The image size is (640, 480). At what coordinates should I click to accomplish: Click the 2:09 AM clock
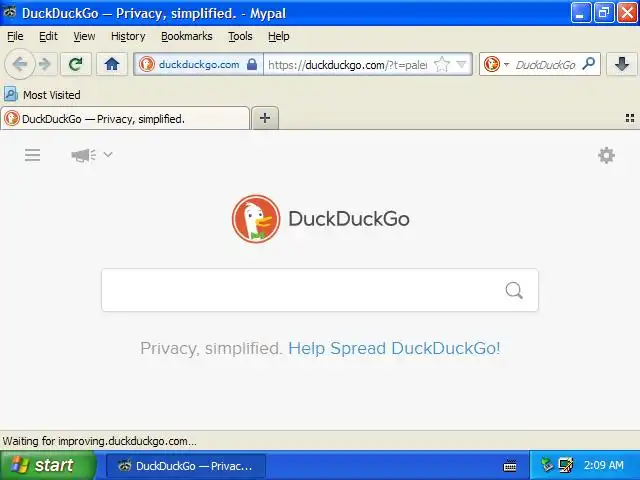(603, 465)
